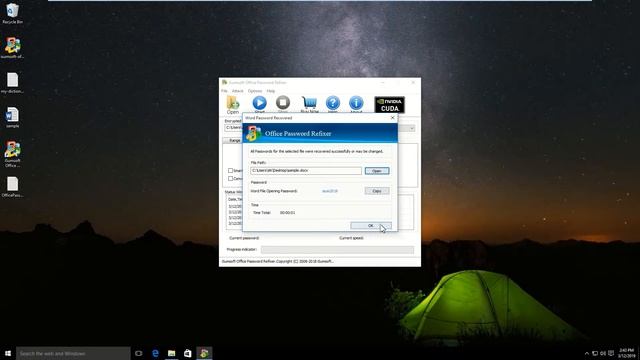Click OK in the recovered dialog

click(x=371, y=226)
